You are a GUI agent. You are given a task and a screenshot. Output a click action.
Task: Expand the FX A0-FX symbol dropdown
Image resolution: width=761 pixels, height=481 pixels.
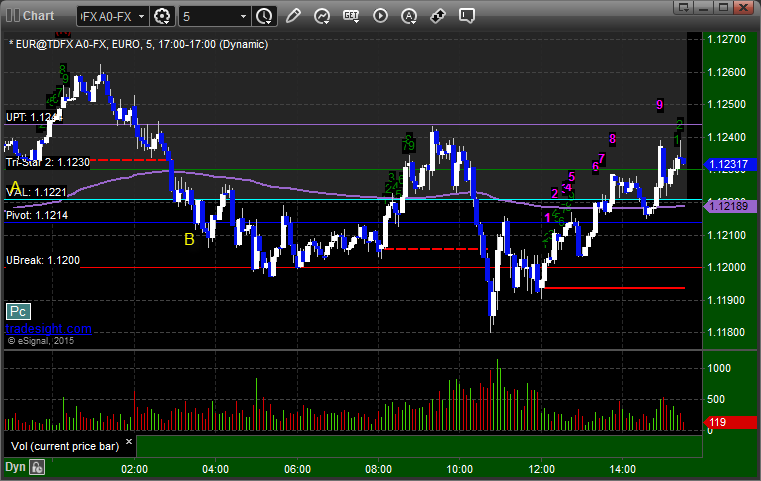[141, 17]
